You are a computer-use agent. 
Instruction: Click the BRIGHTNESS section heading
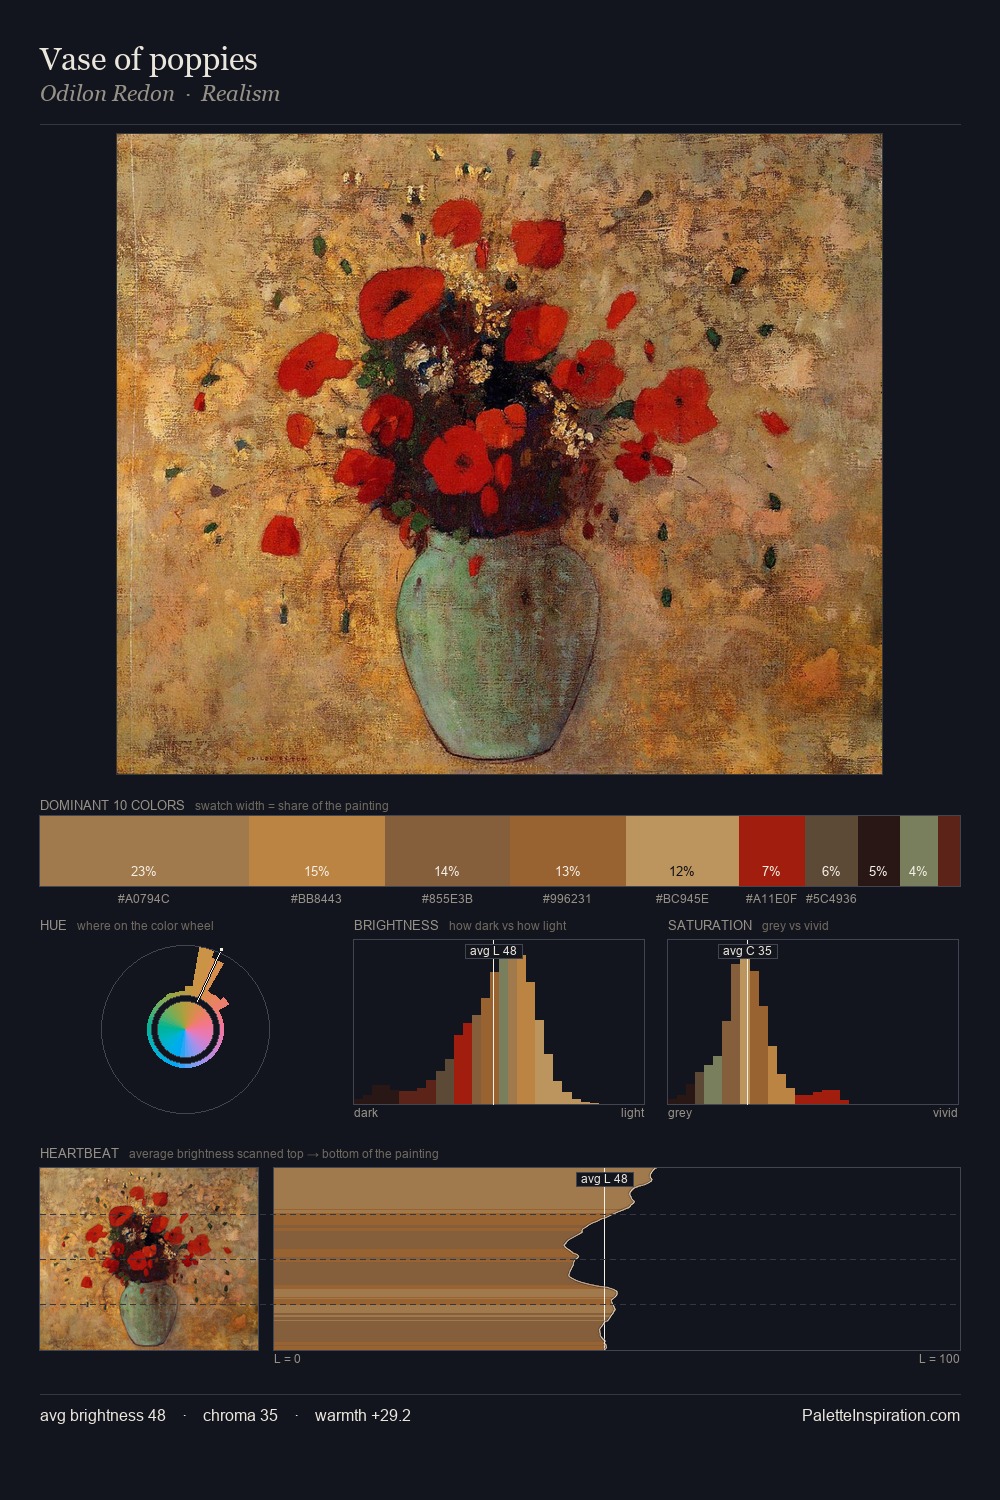[396, 925]
